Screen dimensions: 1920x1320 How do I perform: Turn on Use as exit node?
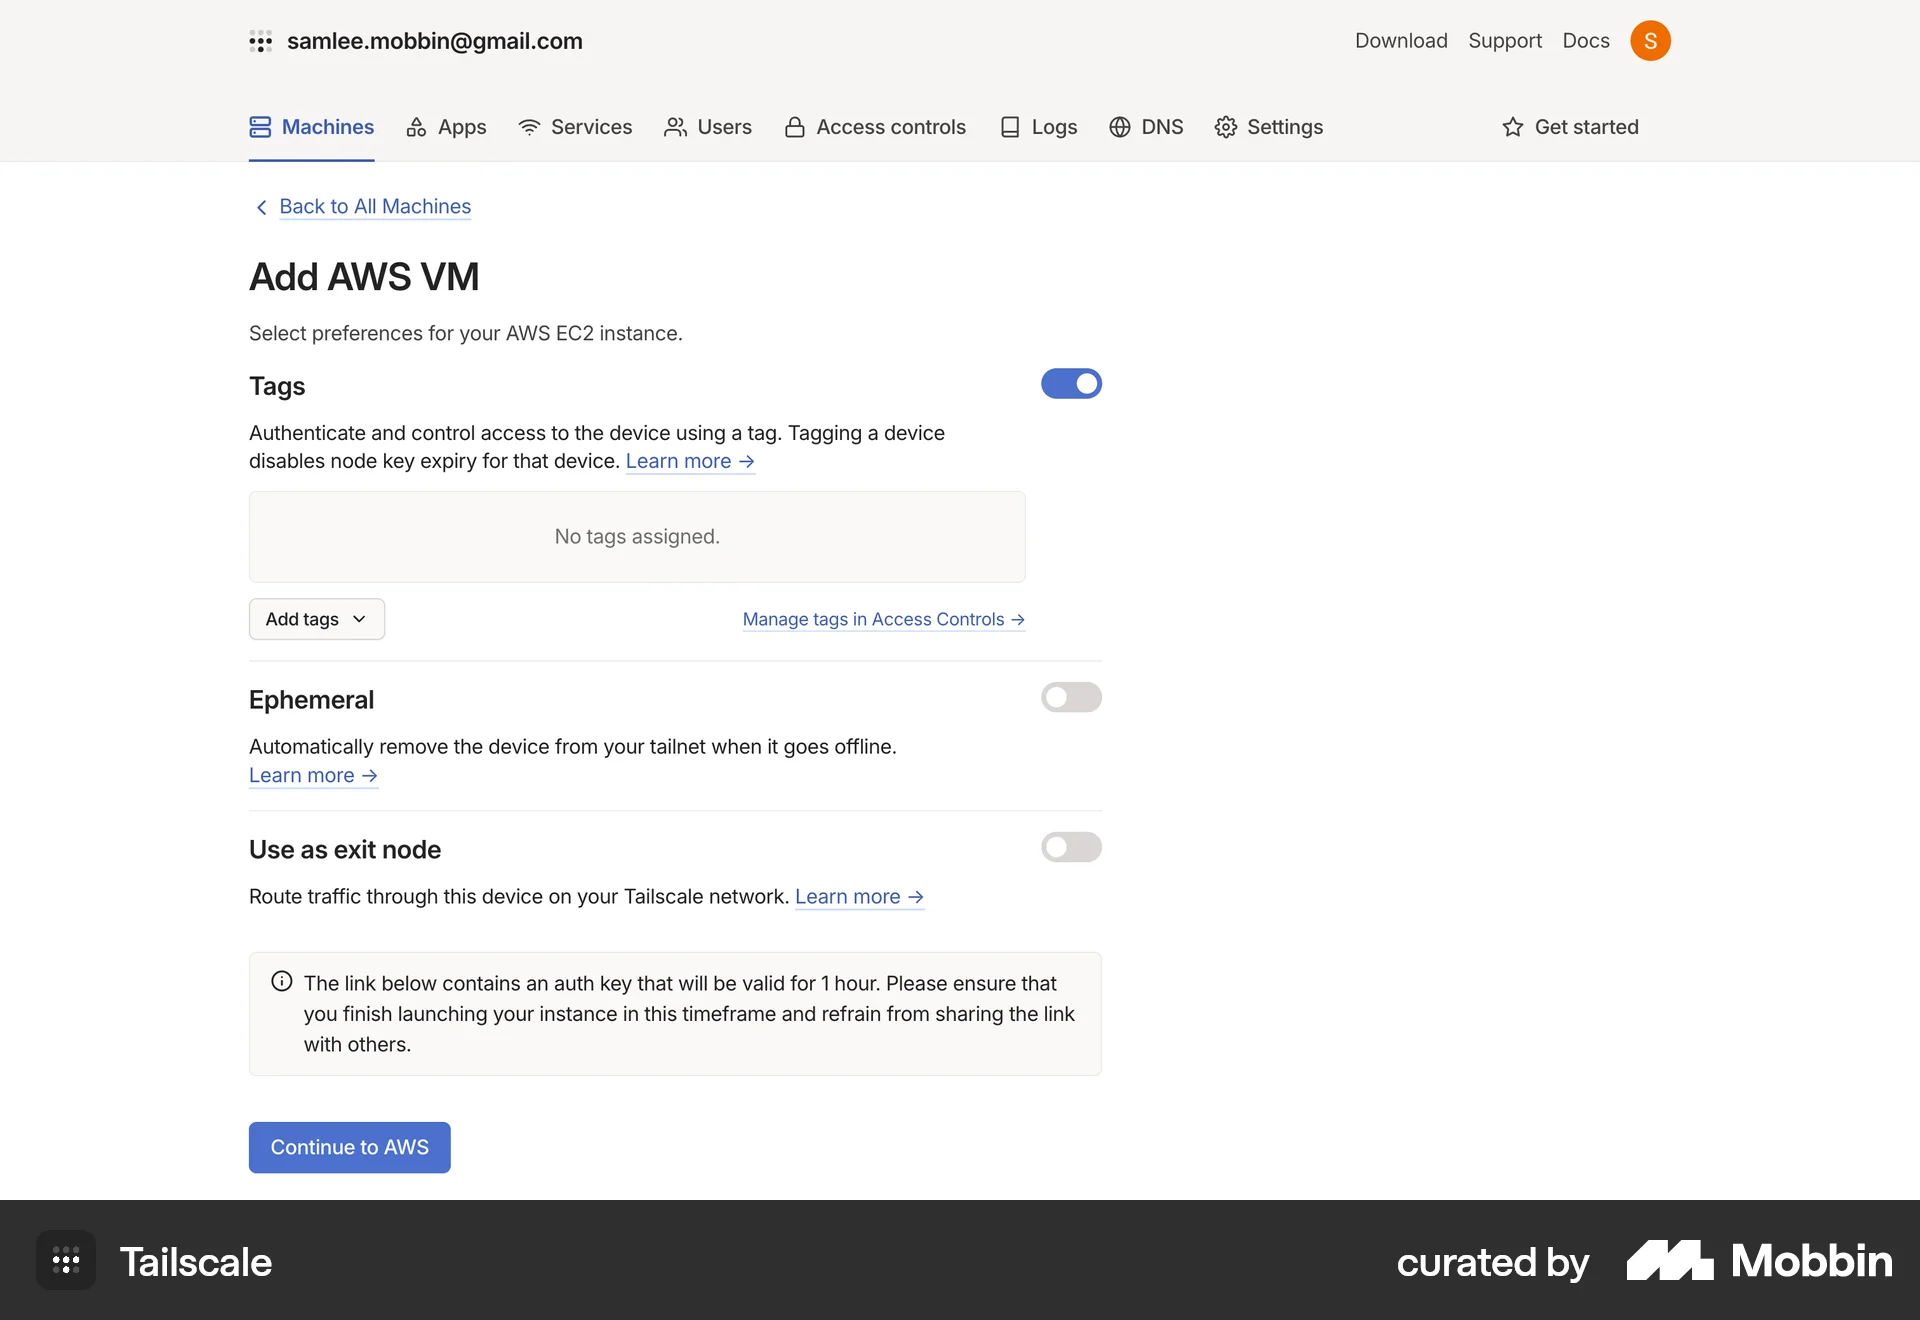[1071, 847]
